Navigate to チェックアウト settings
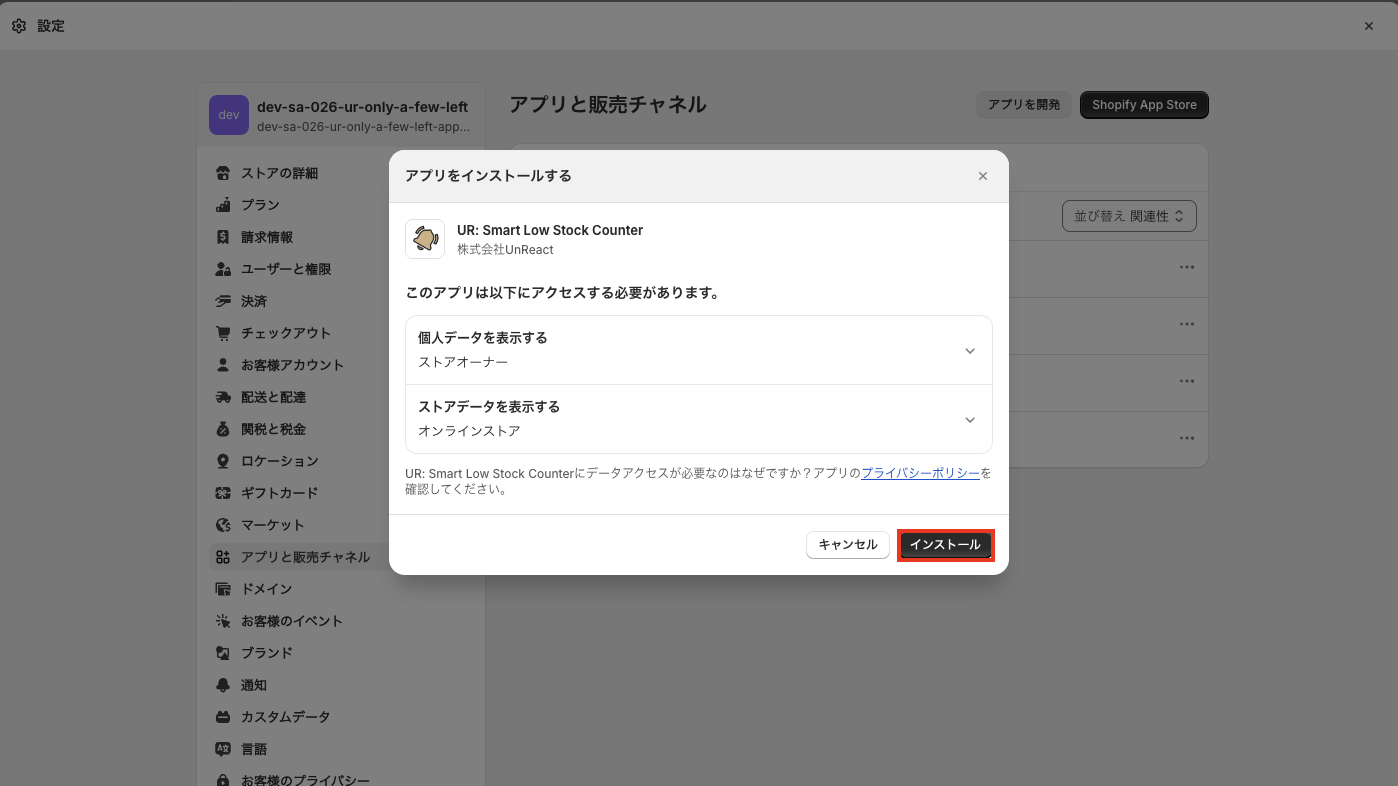Screen dimensions: 1398x786 (286, 333)
